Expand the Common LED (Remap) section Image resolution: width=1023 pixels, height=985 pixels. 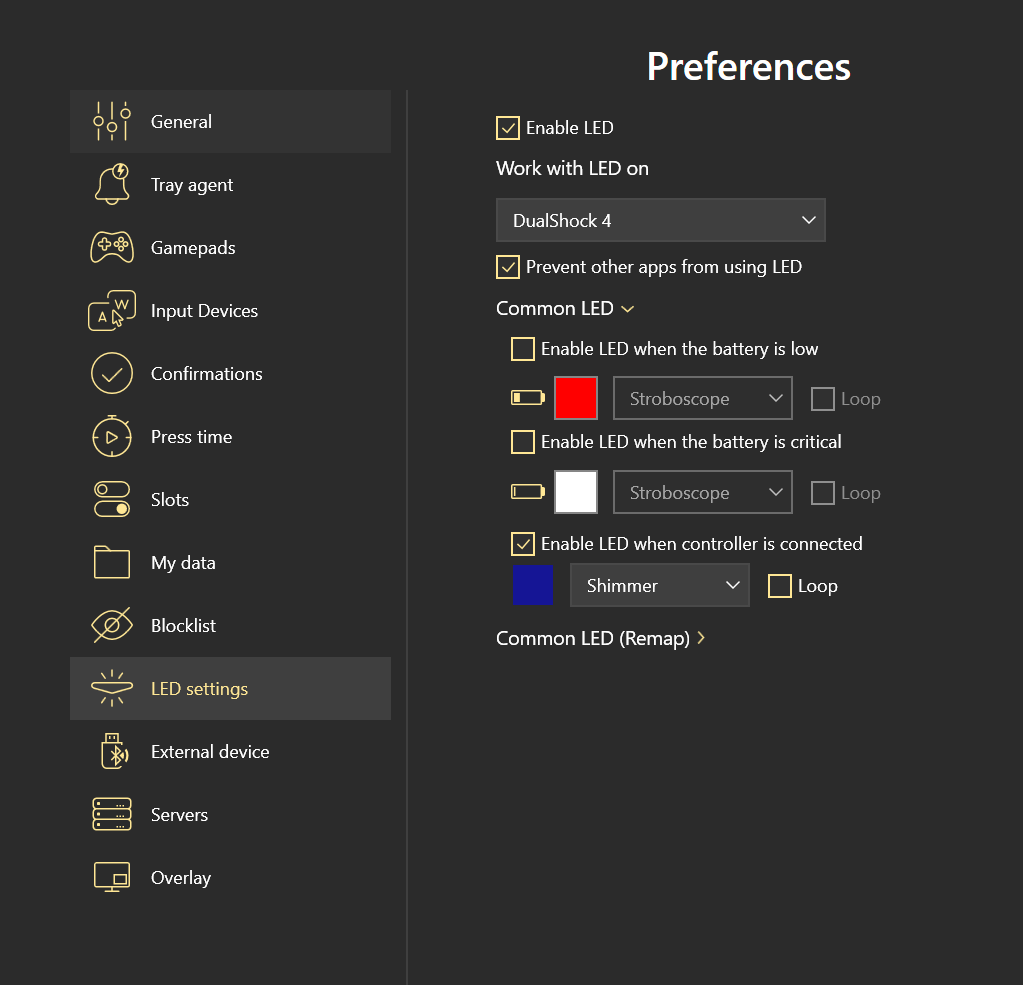pyautogui.click(x=600, y=638)
